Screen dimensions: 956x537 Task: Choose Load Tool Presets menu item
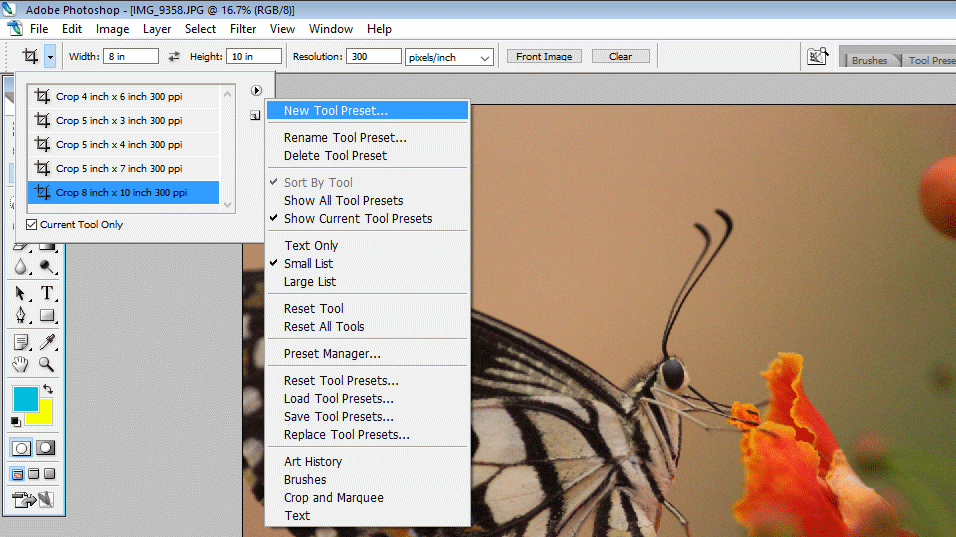coord(368,399)
